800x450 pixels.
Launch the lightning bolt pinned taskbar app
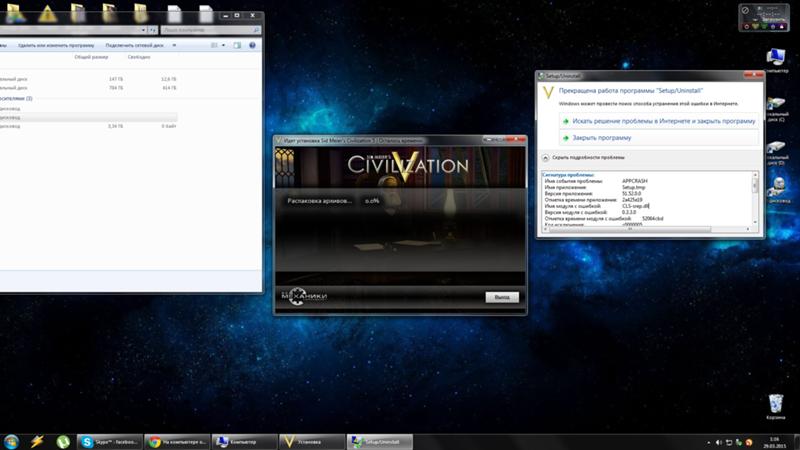[37, 442]
